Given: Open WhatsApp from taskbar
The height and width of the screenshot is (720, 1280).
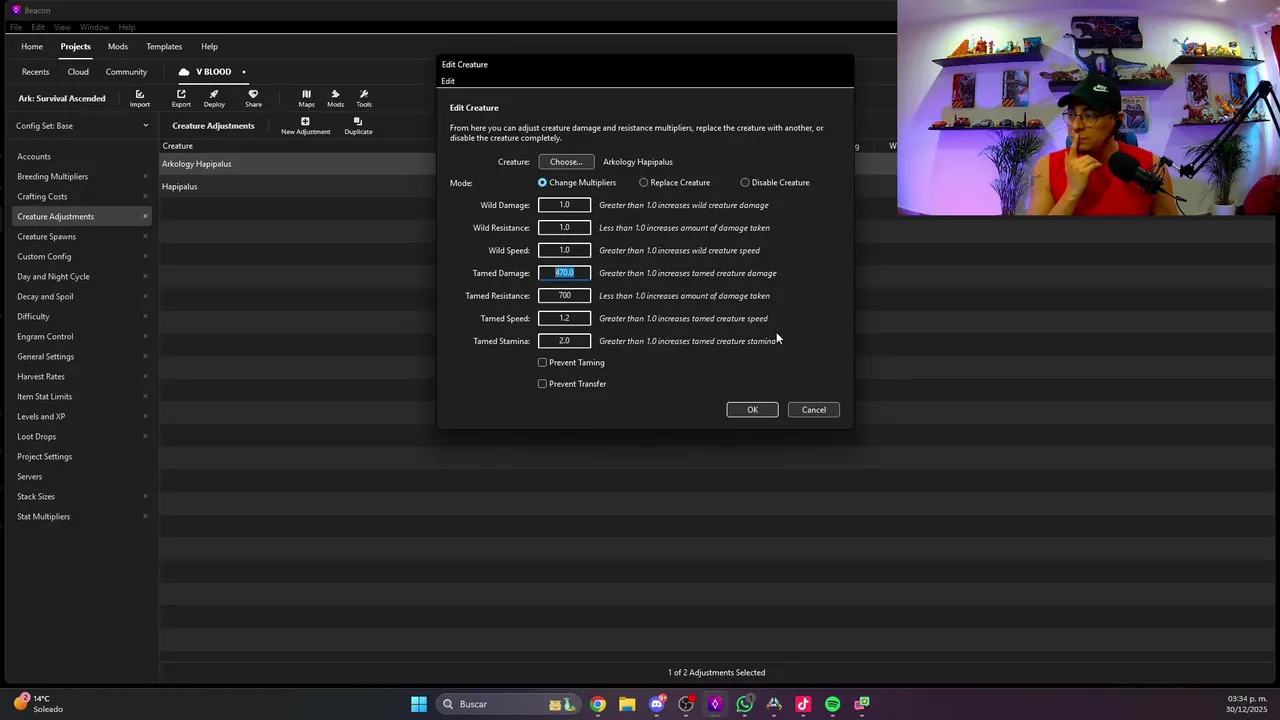Looking at the screenshot, I should coord(744,704).
